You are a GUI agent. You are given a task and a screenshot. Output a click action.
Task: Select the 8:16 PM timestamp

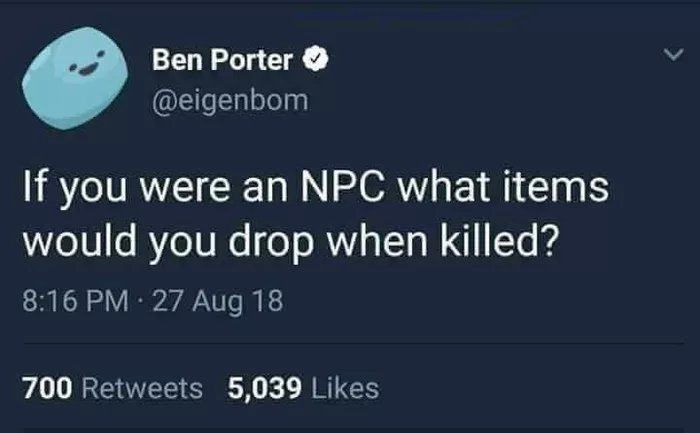[75, 300]
